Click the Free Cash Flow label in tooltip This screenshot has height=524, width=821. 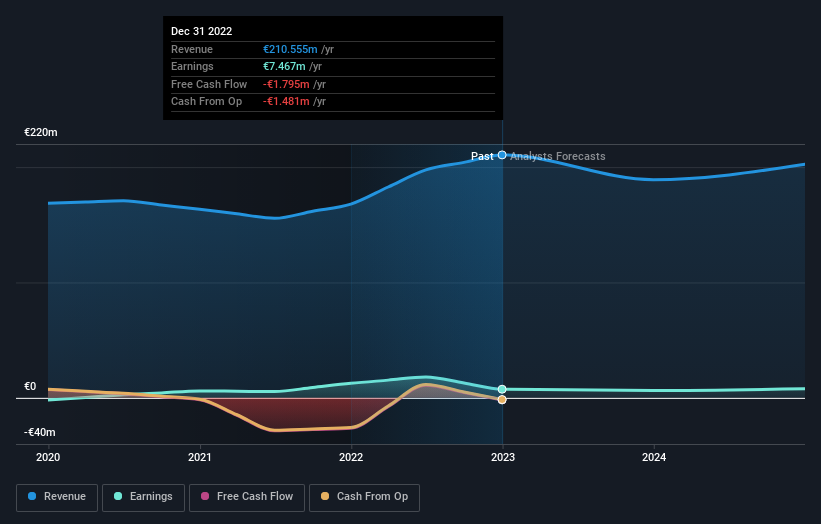pyautogui.click(x=209, y=84)
